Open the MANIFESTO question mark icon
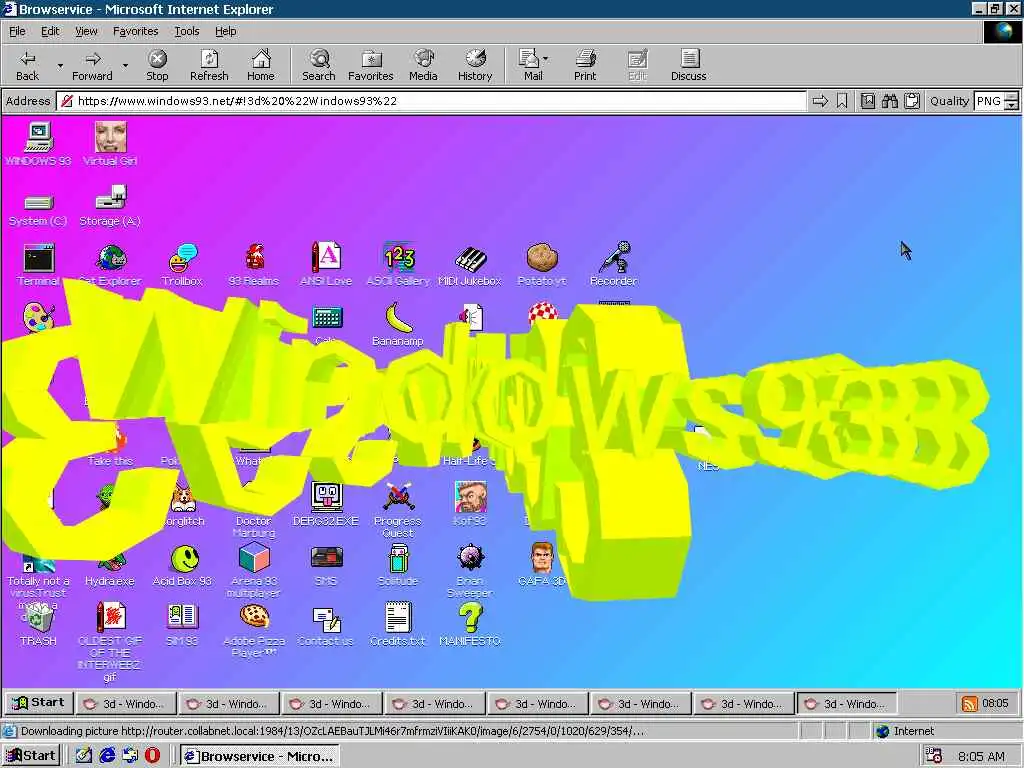 (x=470, y=624)
